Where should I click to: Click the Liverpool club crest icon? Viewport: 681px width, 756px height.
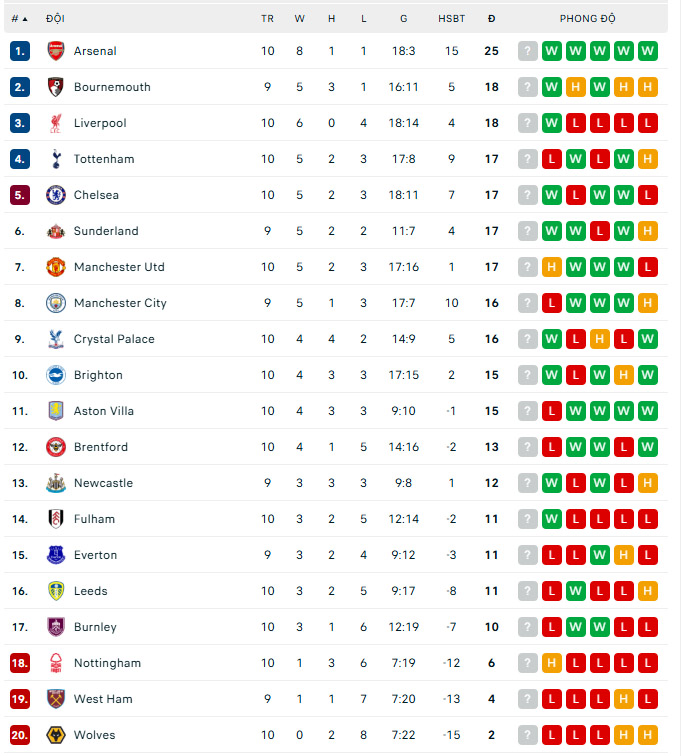(x=56, y=123)
